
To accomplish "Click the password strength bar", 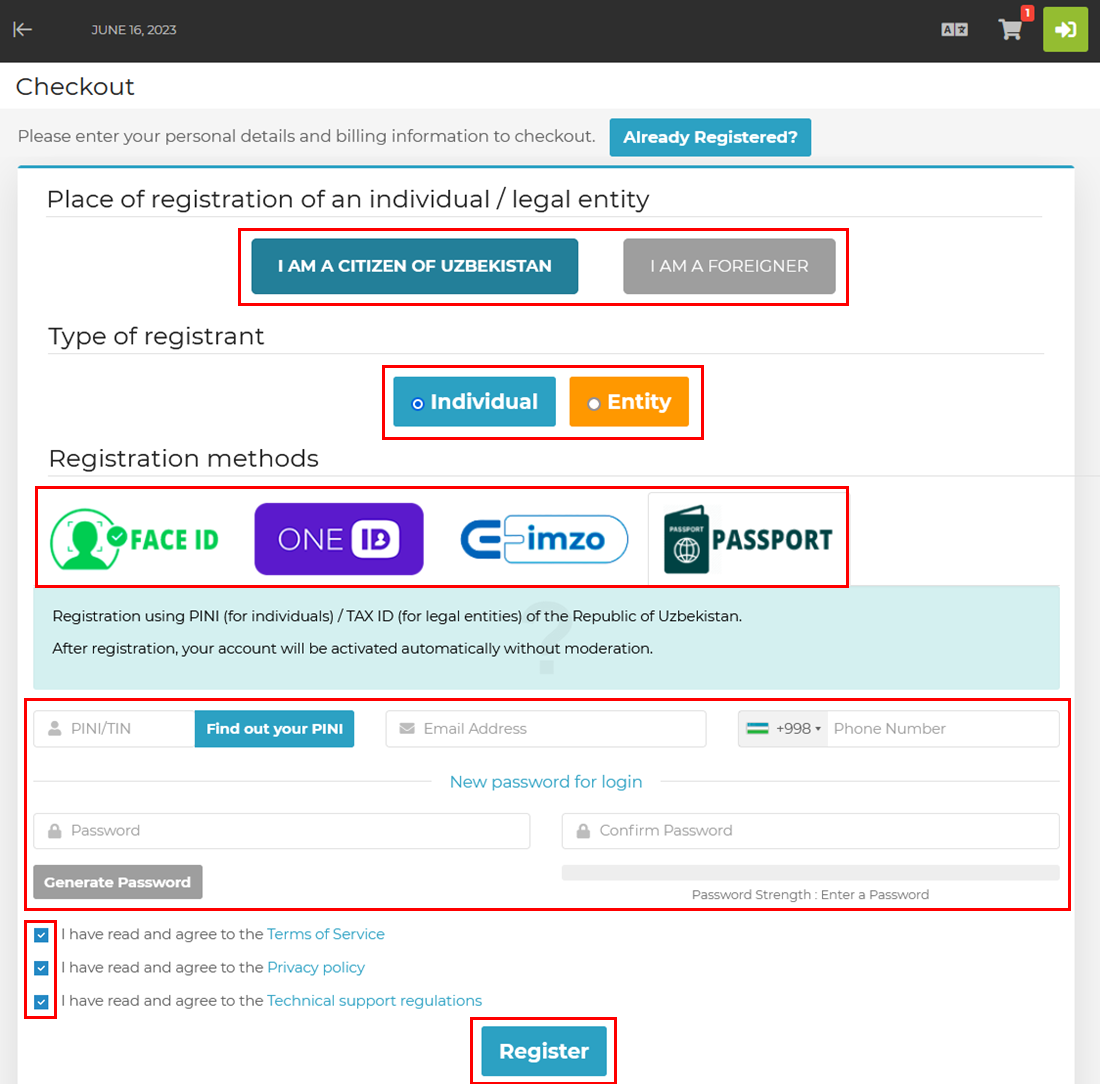I will pyautogui.click(x=810, y=873).
